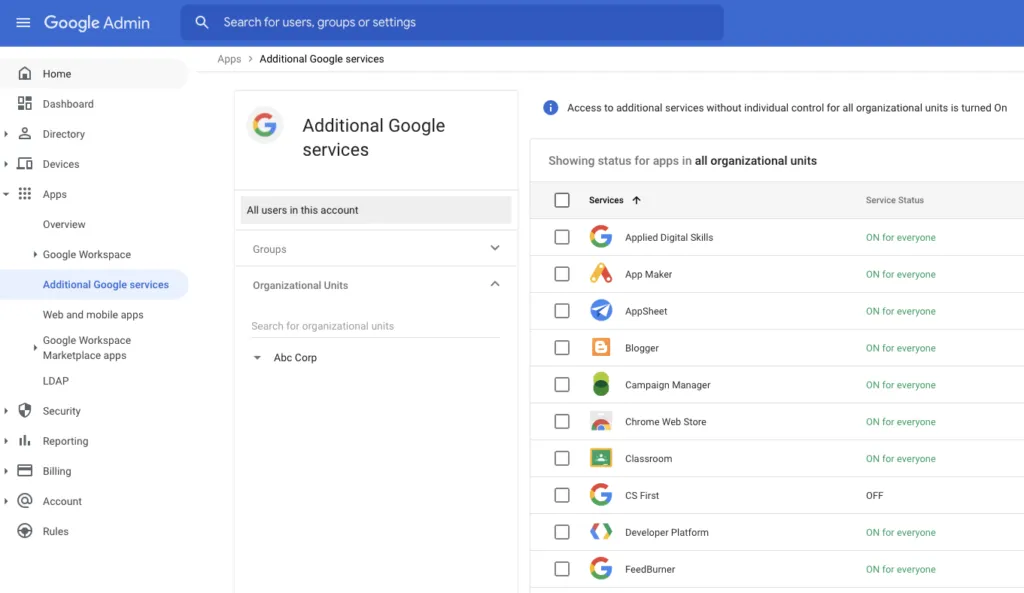Click the Security shield icon

click(25, 410)
